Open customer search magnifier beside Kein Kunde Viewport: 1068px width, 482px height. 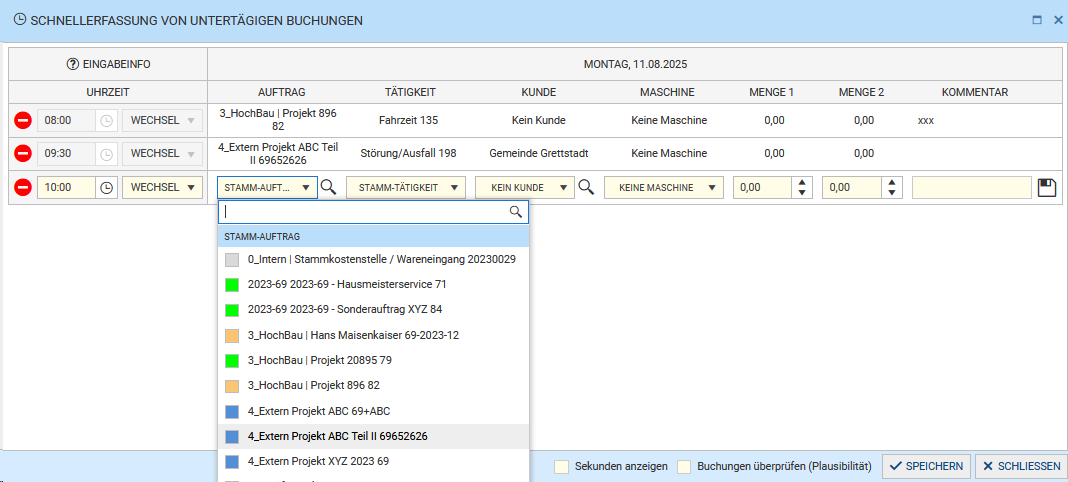(x=586, y=187)
